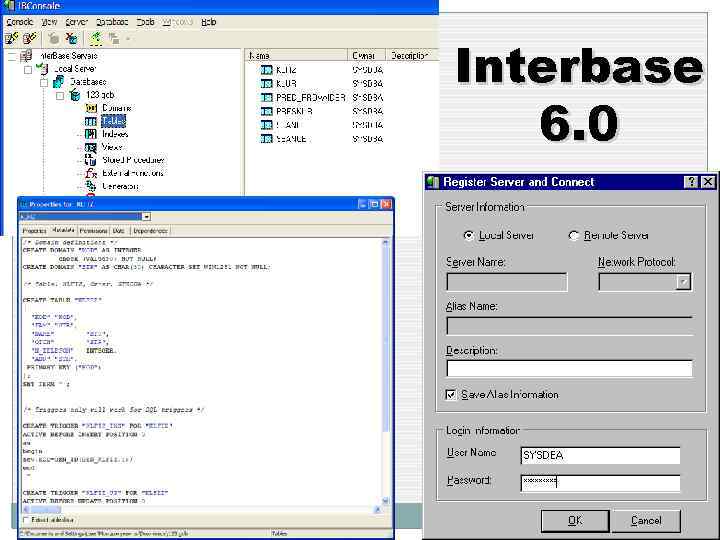This screenshot has height=540, width=720.
Task: Click the Register Server toolbar icon in IBConsole
Action: (11, 39)
